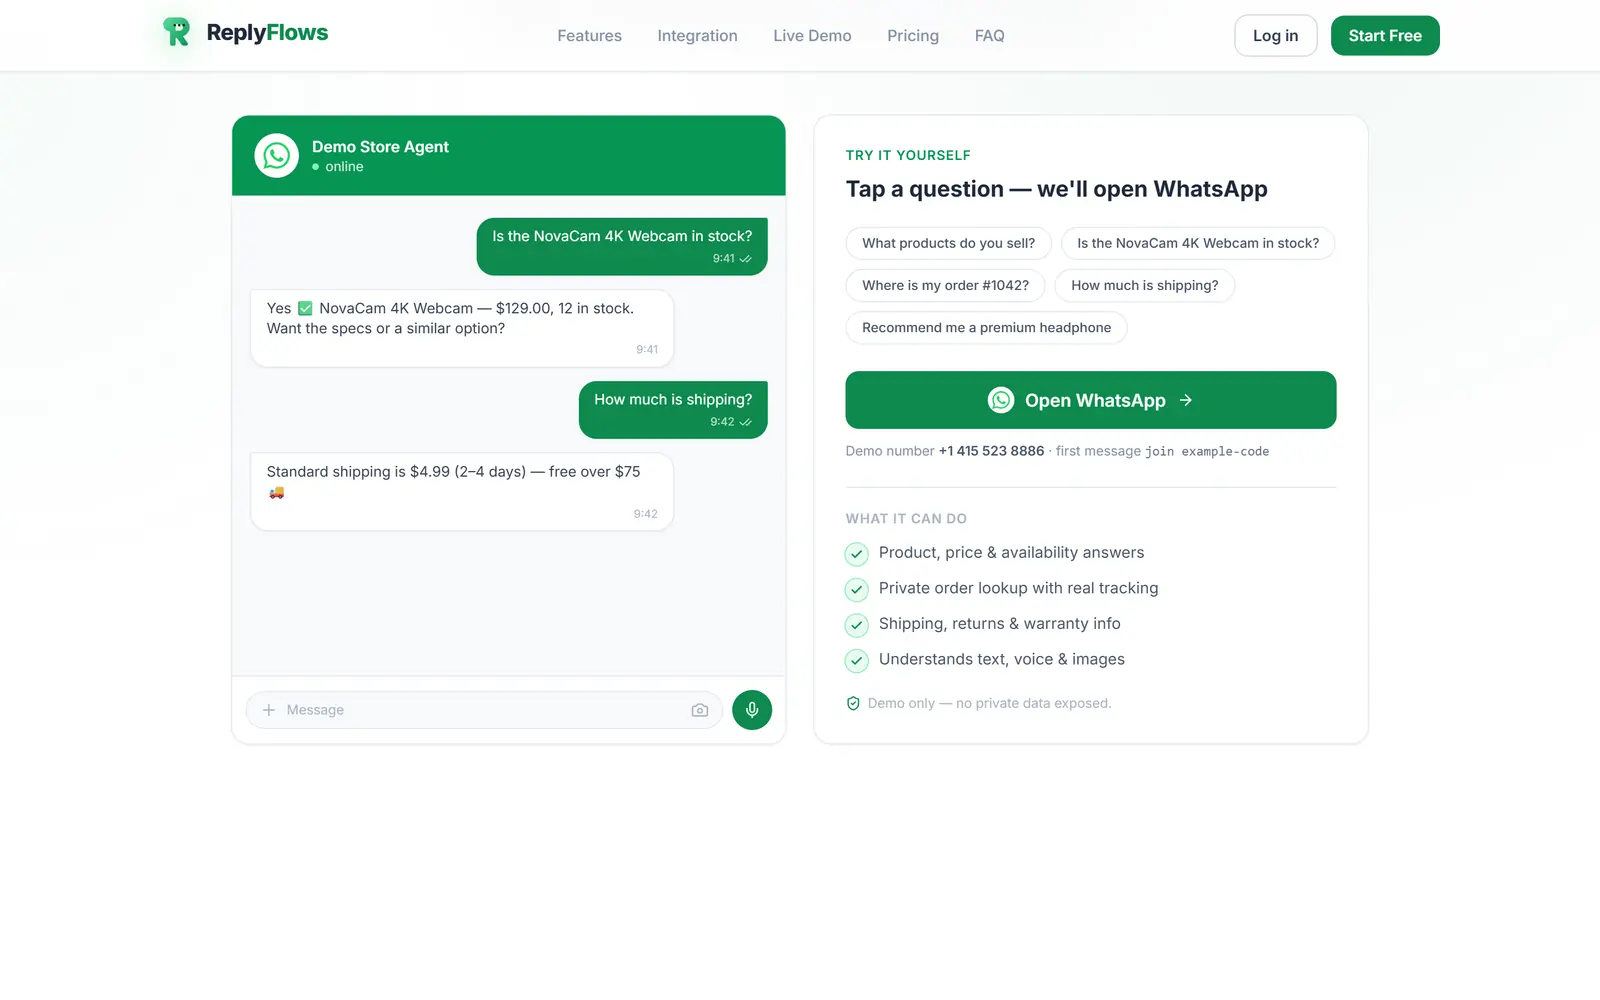Open the Features nav item
Screen dimensions: 1600x1000
click(589, 36)
